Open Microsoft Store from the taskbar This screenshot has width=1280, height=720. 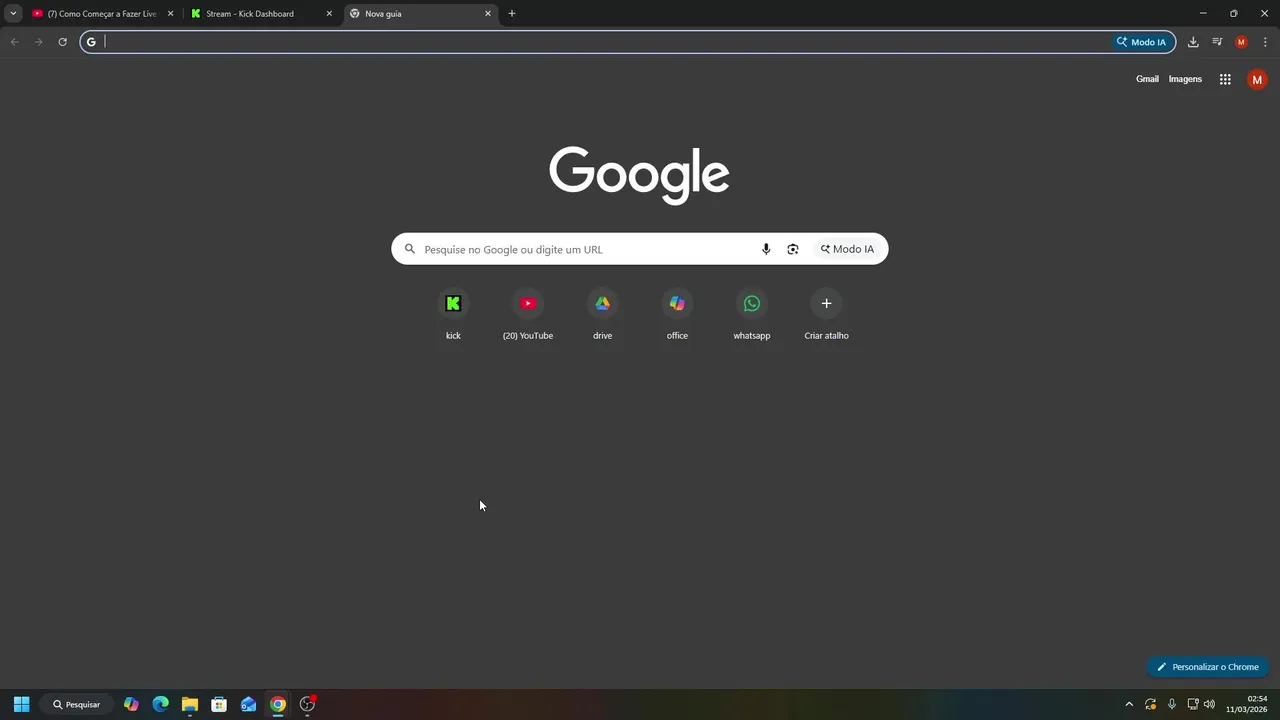pyautogui.click(x=219, y=704)
